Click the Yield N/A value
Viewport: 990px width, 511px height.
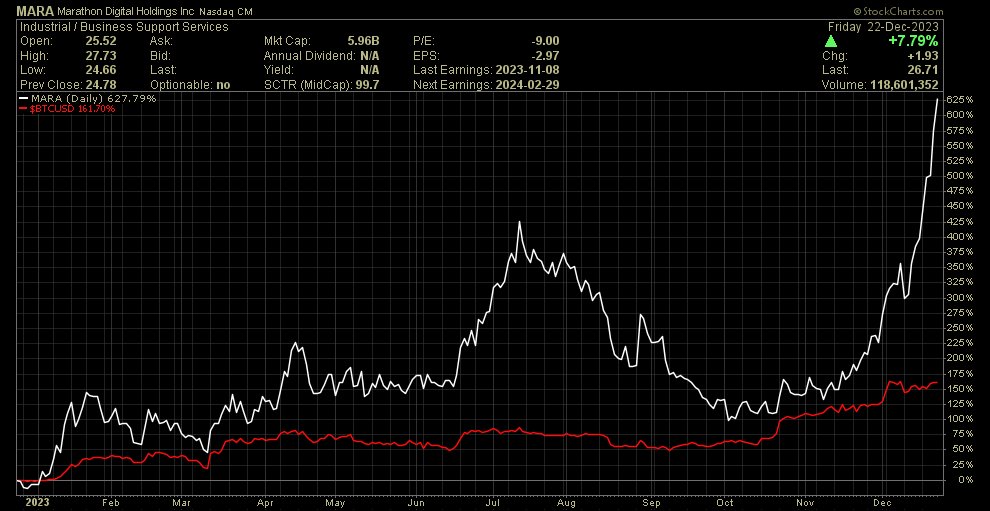click(x=370, y=70)
